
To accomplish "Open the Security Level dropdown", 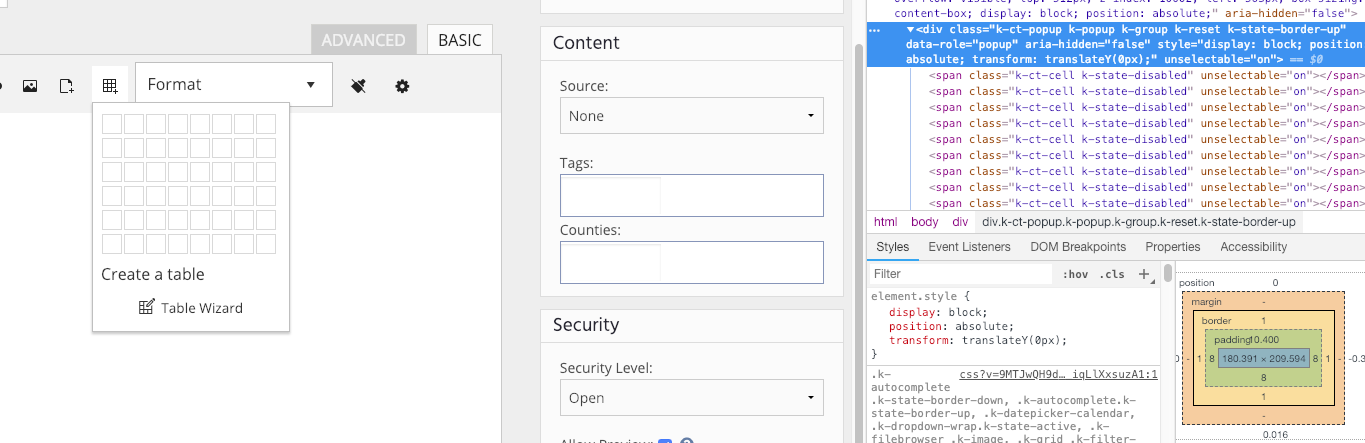I will [691, 398].
